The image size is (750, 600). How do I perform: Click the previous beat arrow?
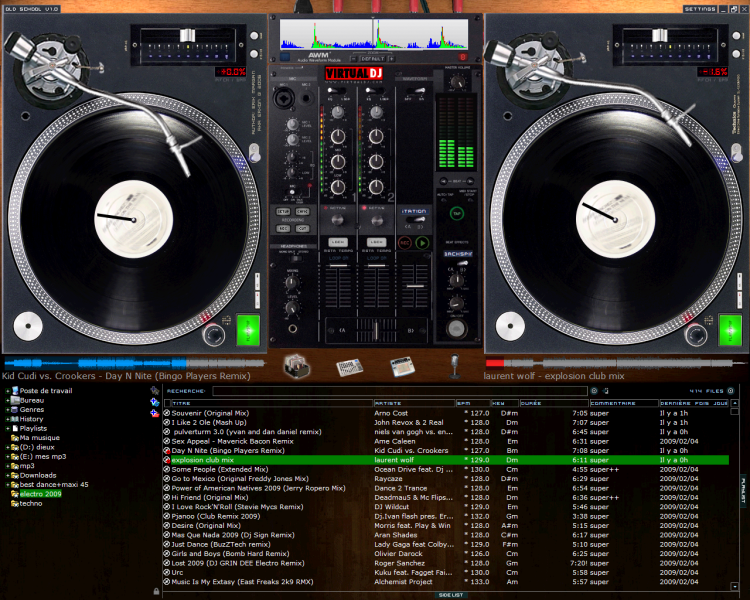[443, 181]
